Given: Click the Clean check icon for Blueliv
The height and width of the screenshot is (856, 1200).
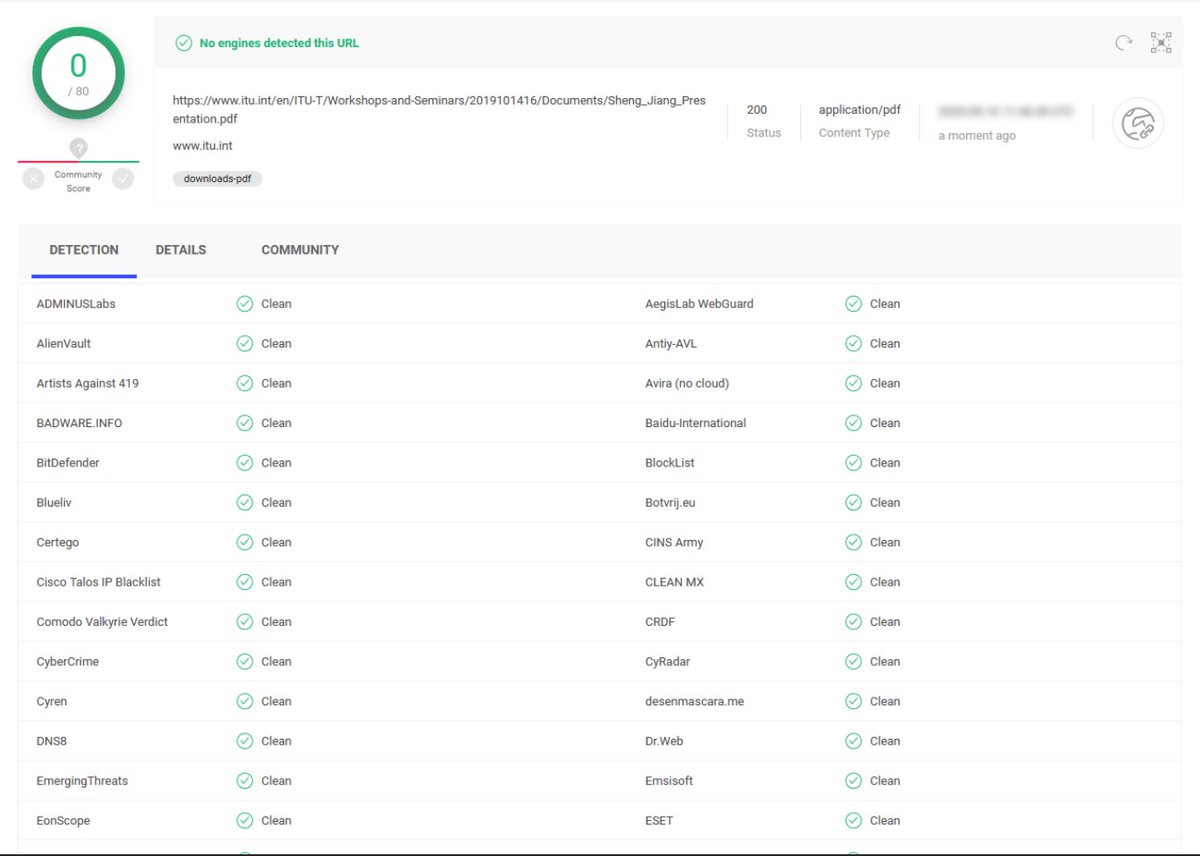Looking at the screenshot, I should pyautogui.click(x=244, y=503).
